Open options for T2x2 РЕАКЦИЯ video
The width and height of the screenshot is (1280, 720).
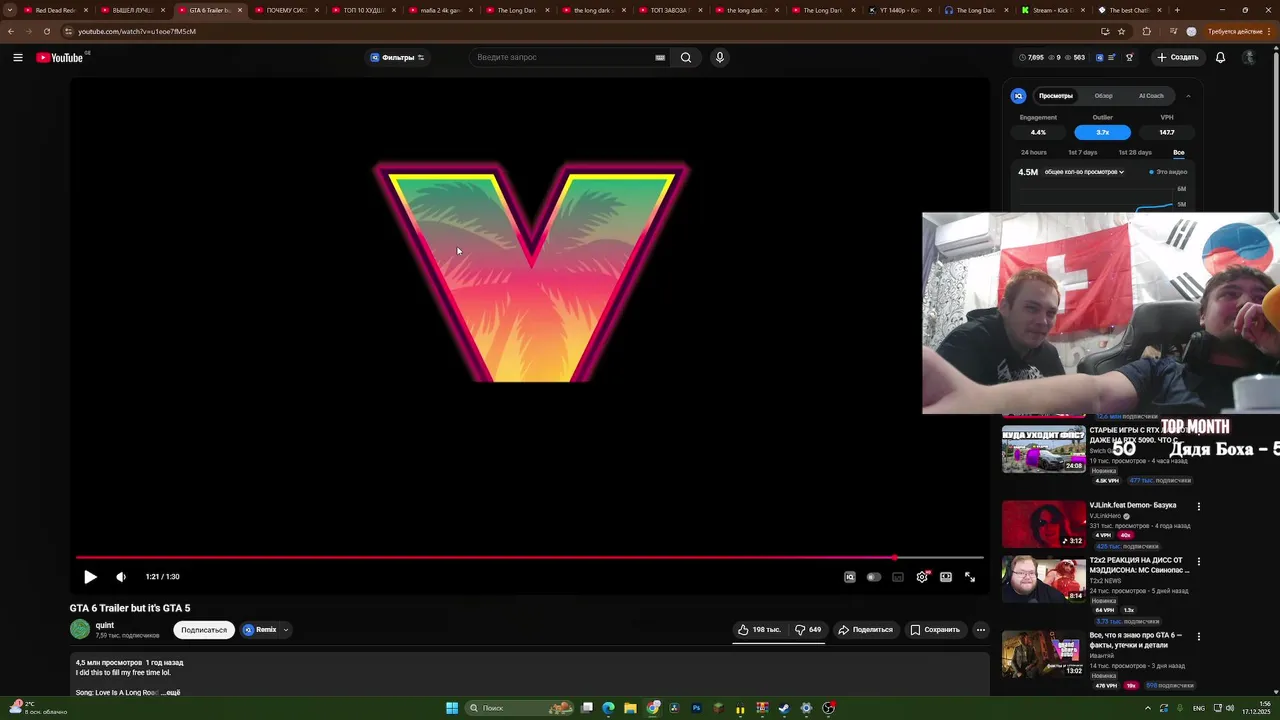pyautogui.click(x=1199, y=562)
